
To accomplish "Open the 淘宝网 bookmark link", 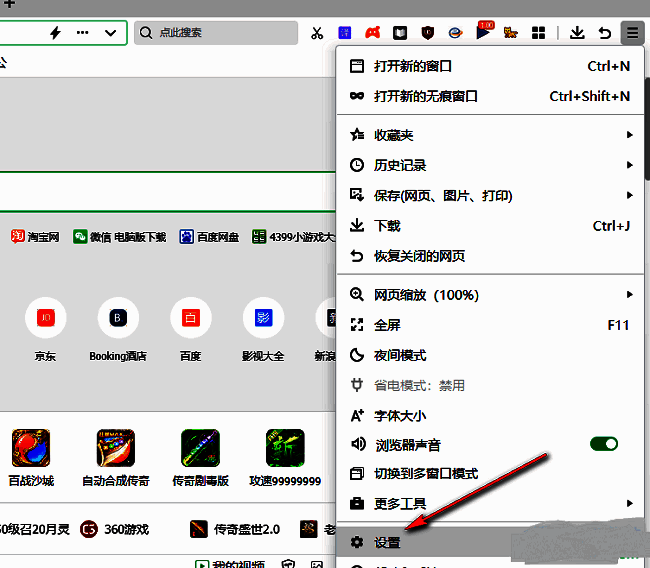I will [x=36, y=237].
